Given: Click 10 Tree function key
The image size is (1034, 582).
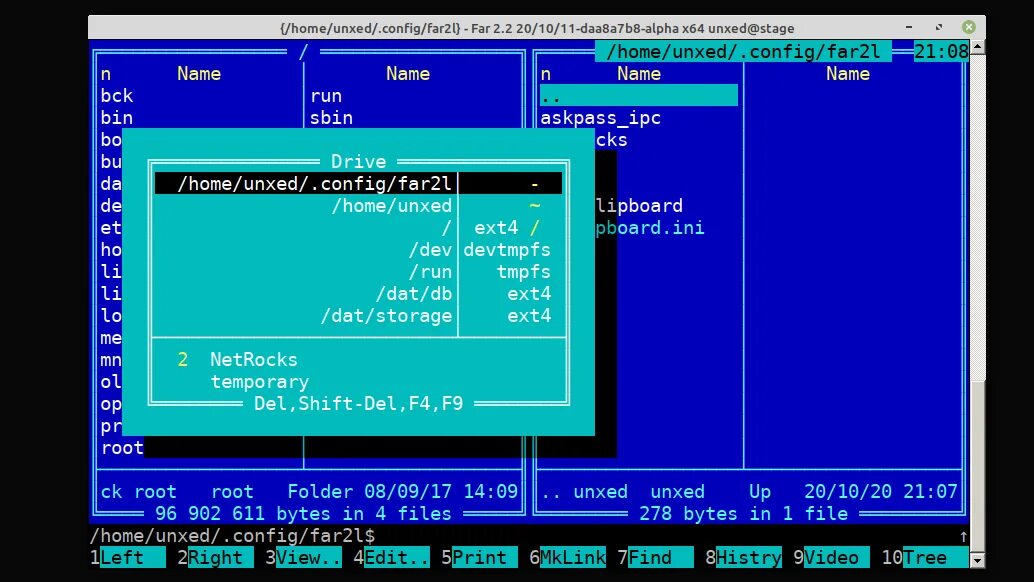Looking at the screenshot, I should (x=925, y=558).
